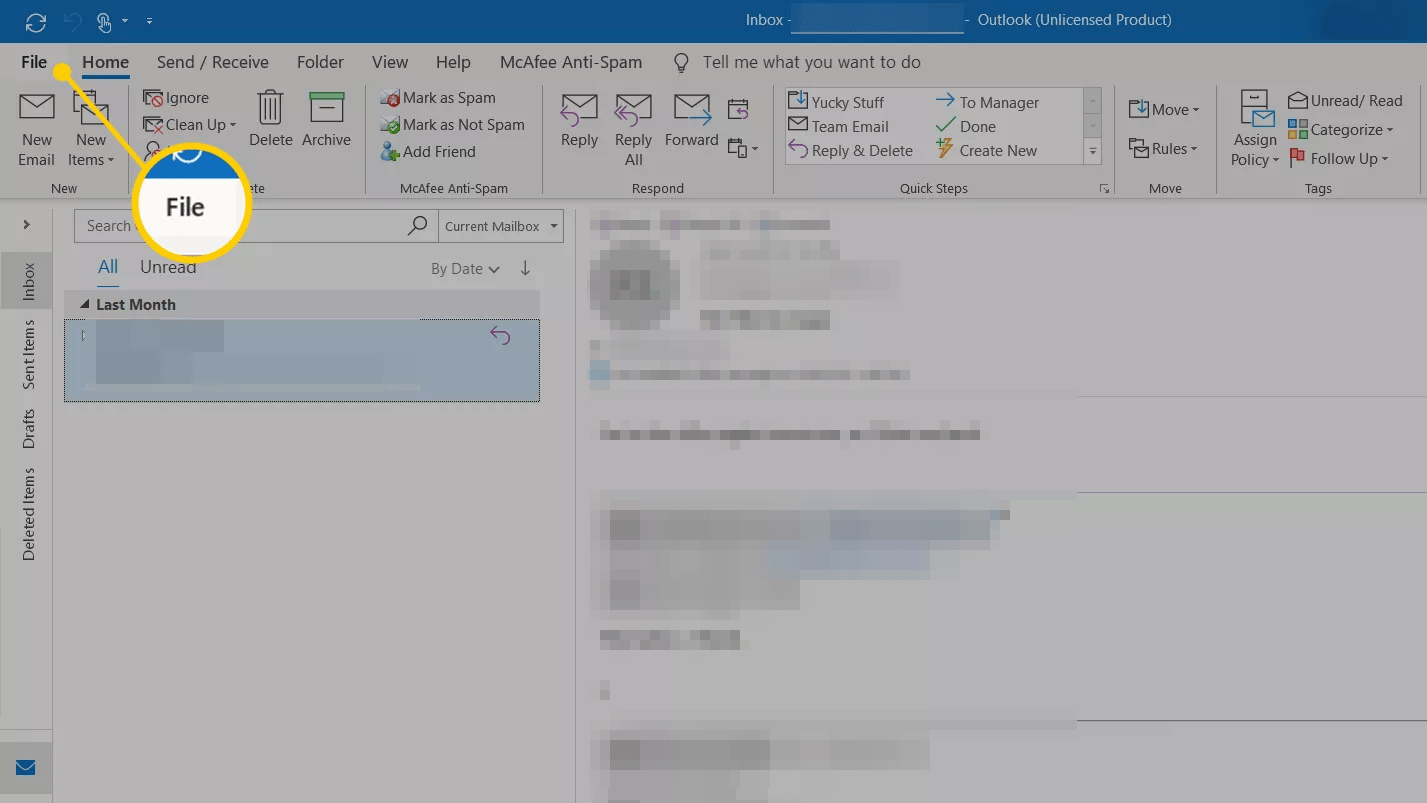Screen dimensions: 1427x803
Task: Expand the conversation in the selected message
Action: coord(83,335)
